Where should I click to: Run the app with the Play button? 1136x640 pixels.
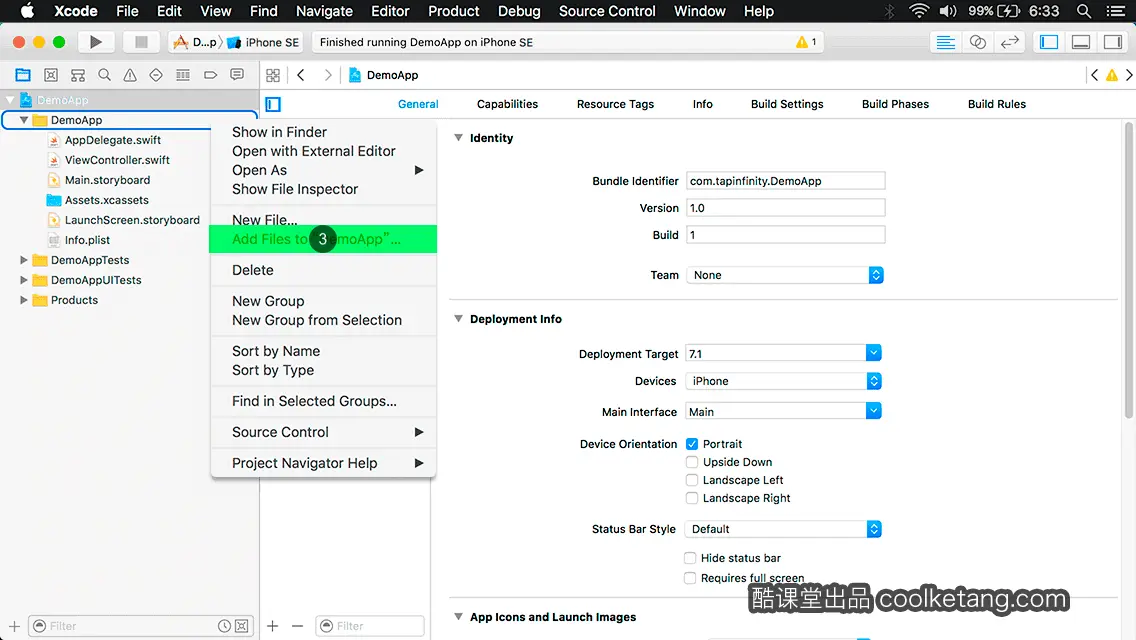click(95, 42)
